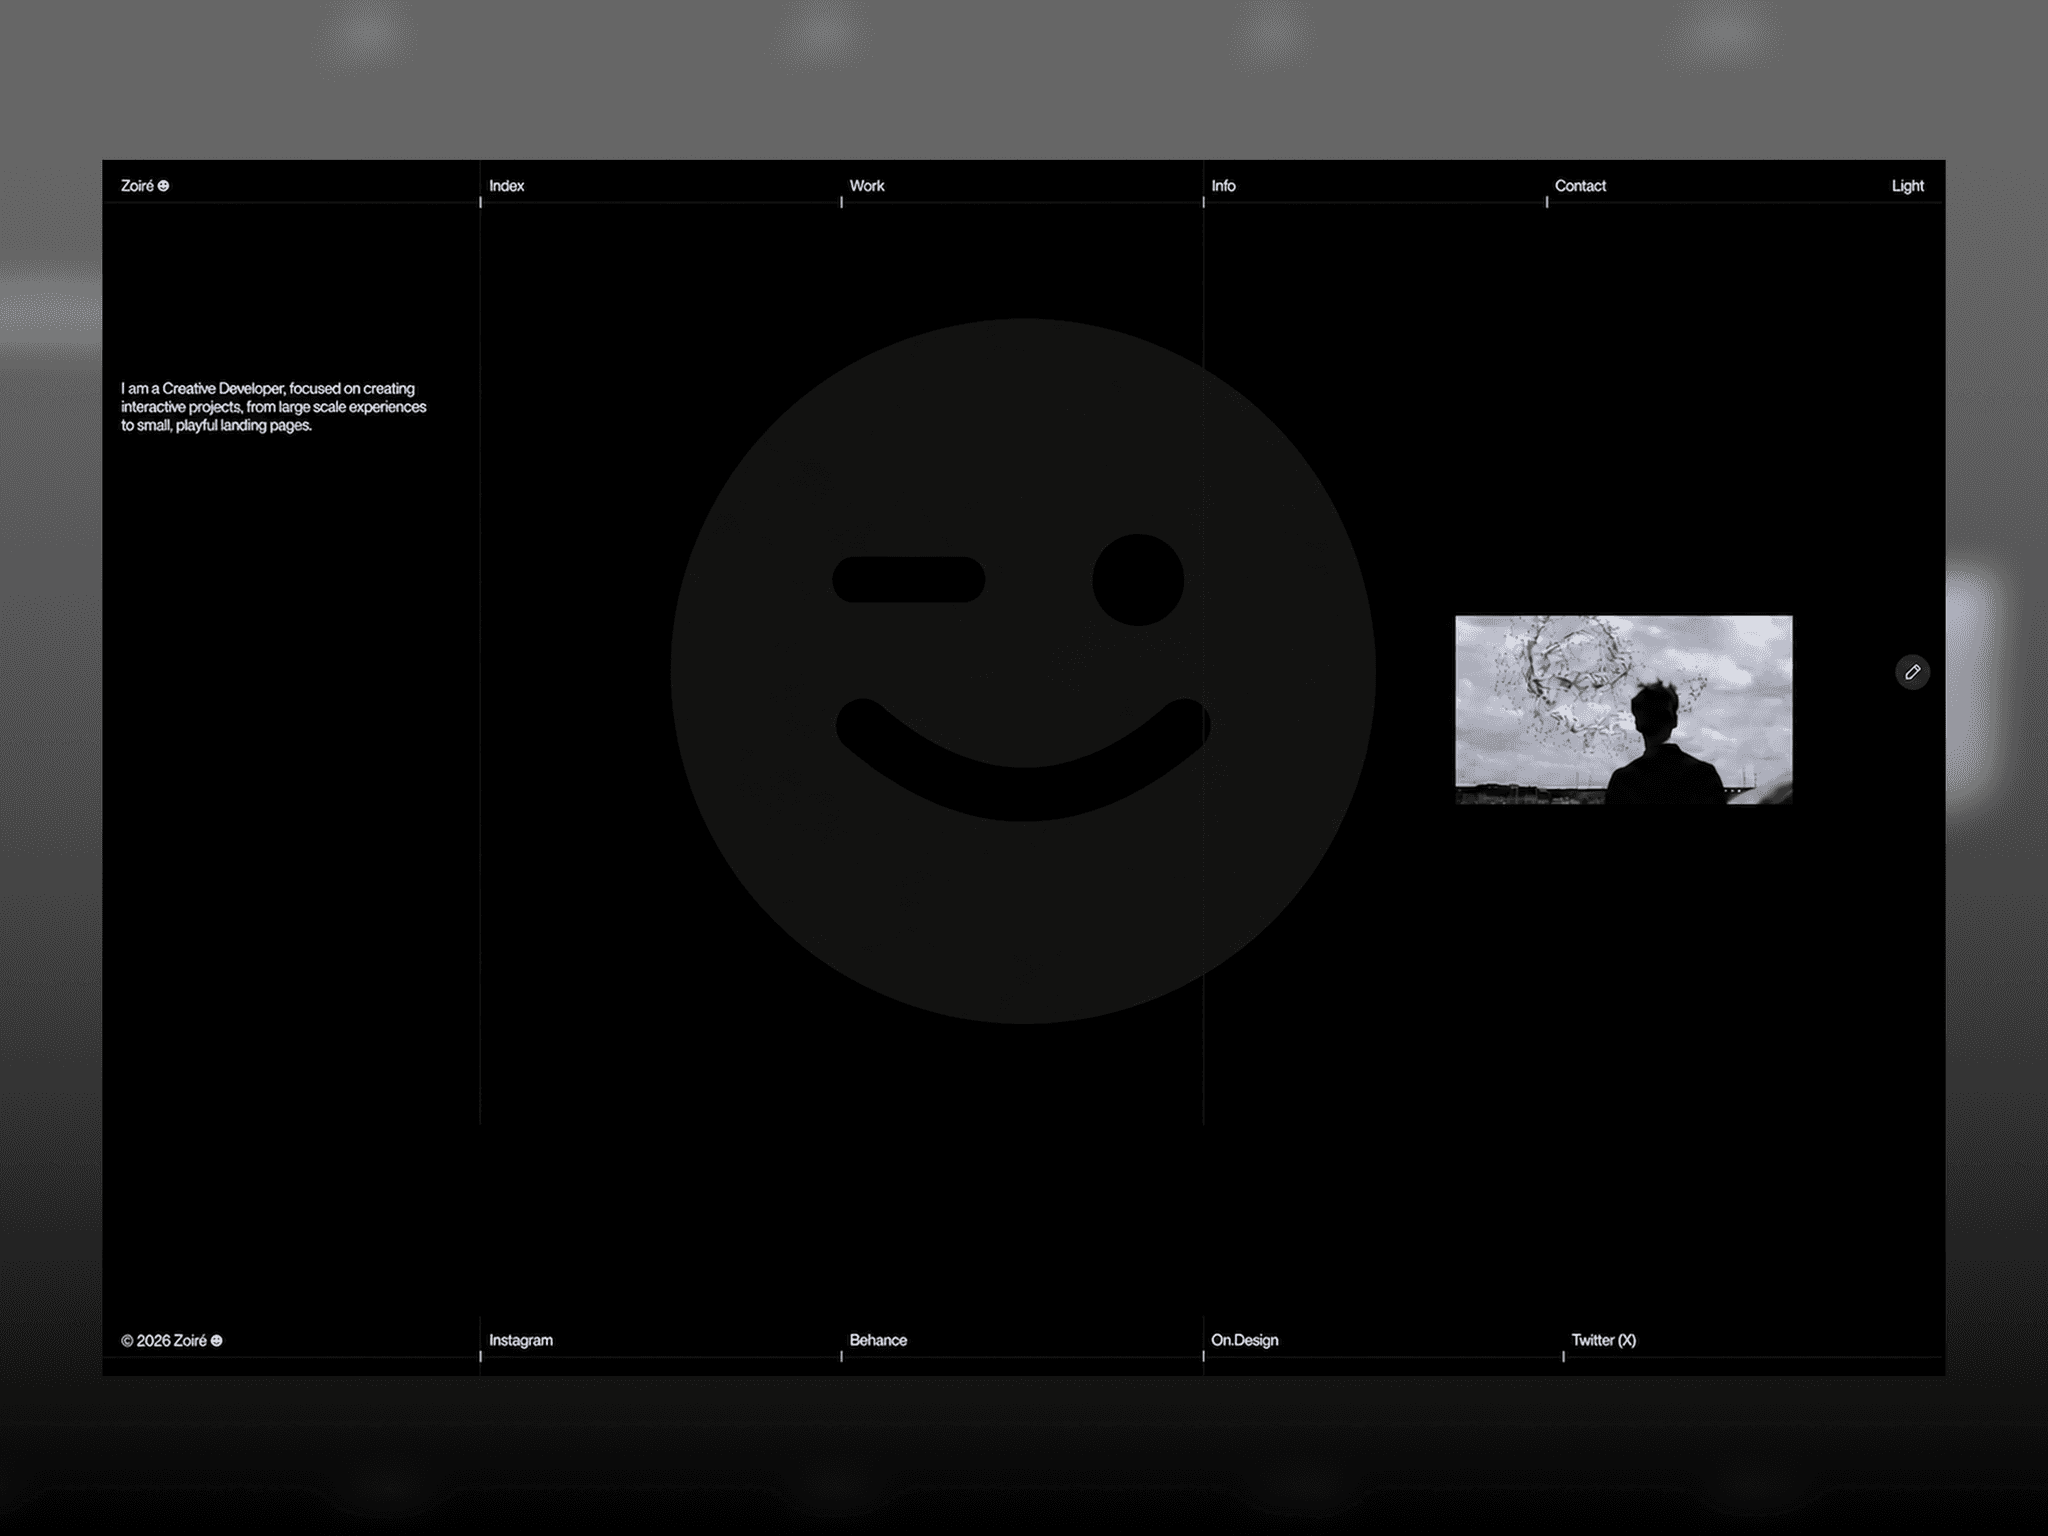Switch to Light theme
The width and height of the screenshot is (2048, 1536).
pos(1907,186)
